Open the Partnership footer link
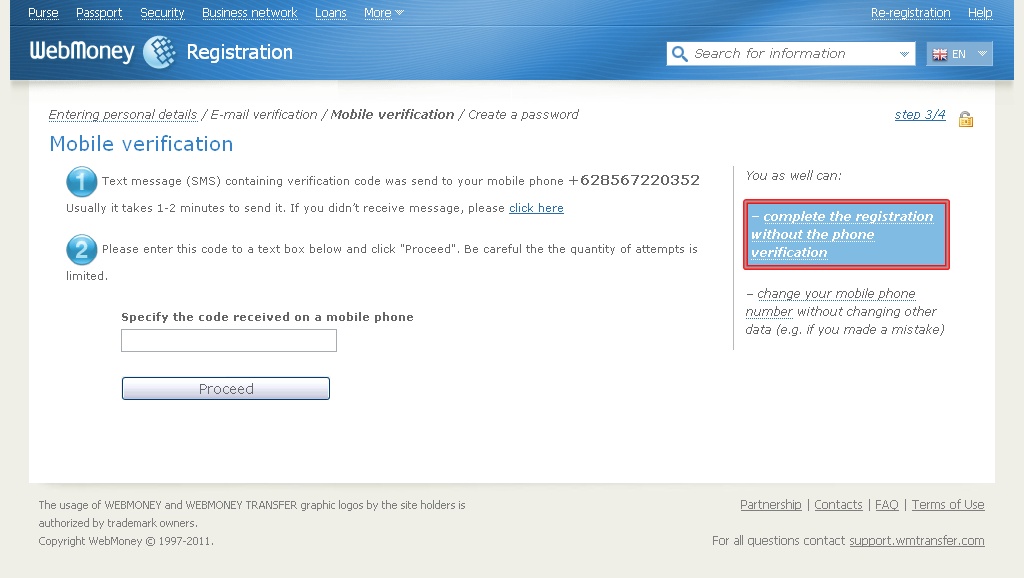This screenshot has height=578, width=1024. click(x=771, y=504)
